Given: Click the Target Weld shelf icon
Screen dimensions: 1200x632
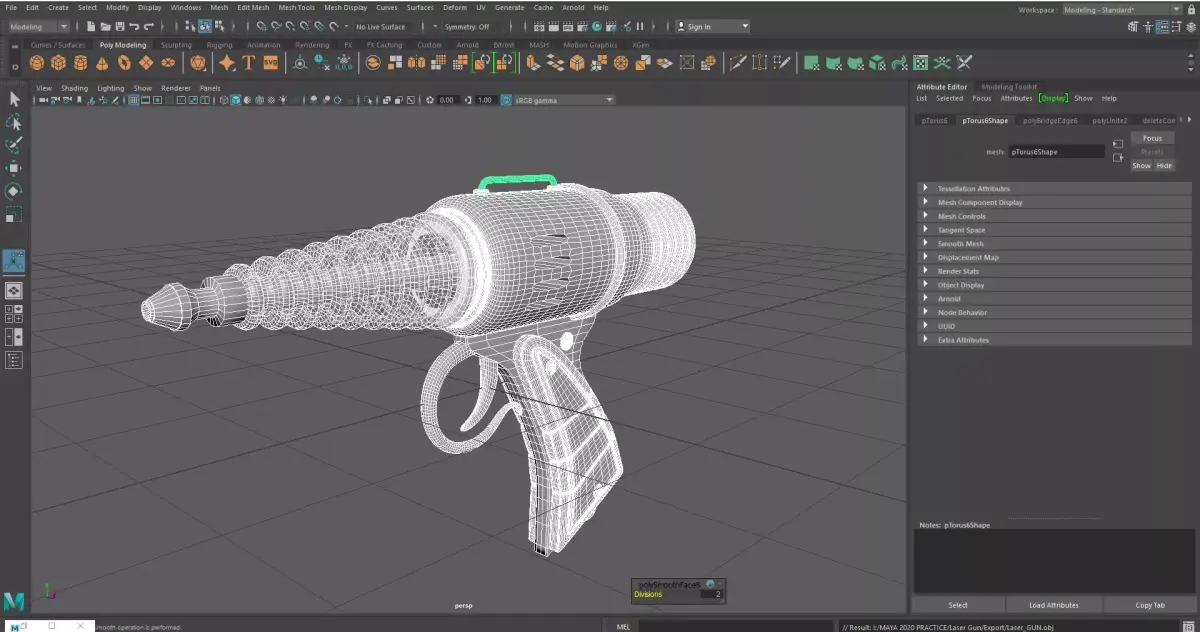Looking at the screenshot, I should click(x=761, y=63).
